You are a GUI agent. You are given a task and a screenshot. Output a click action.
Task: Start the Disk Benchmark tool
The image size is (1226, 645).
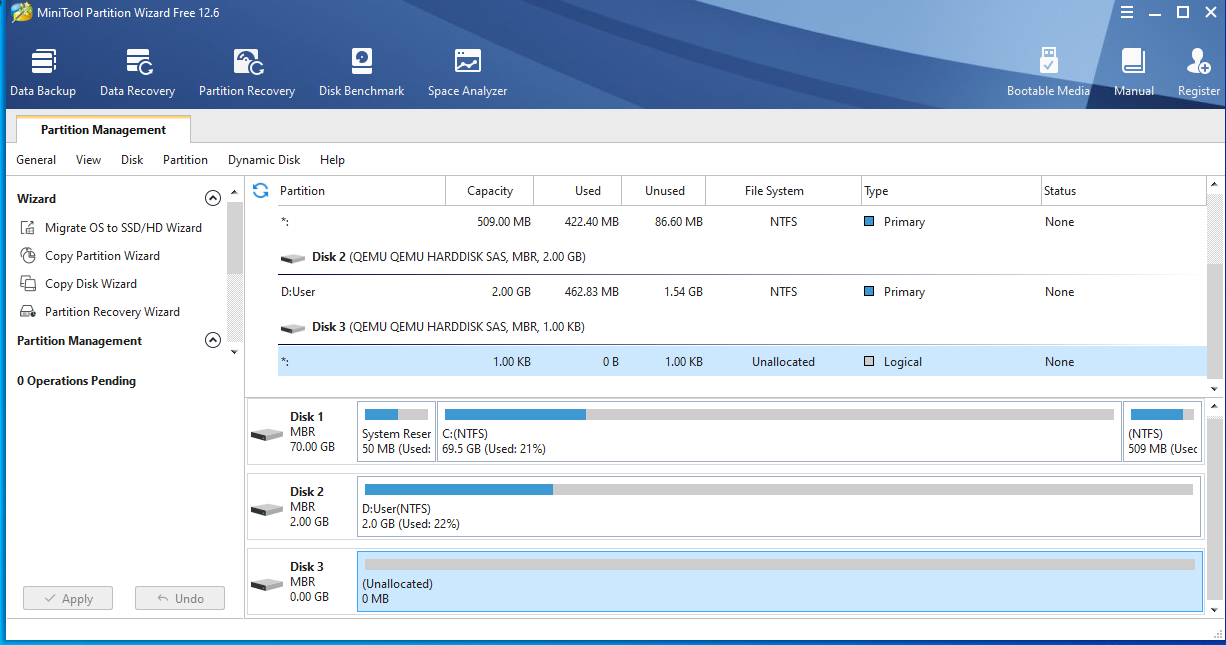361,73
